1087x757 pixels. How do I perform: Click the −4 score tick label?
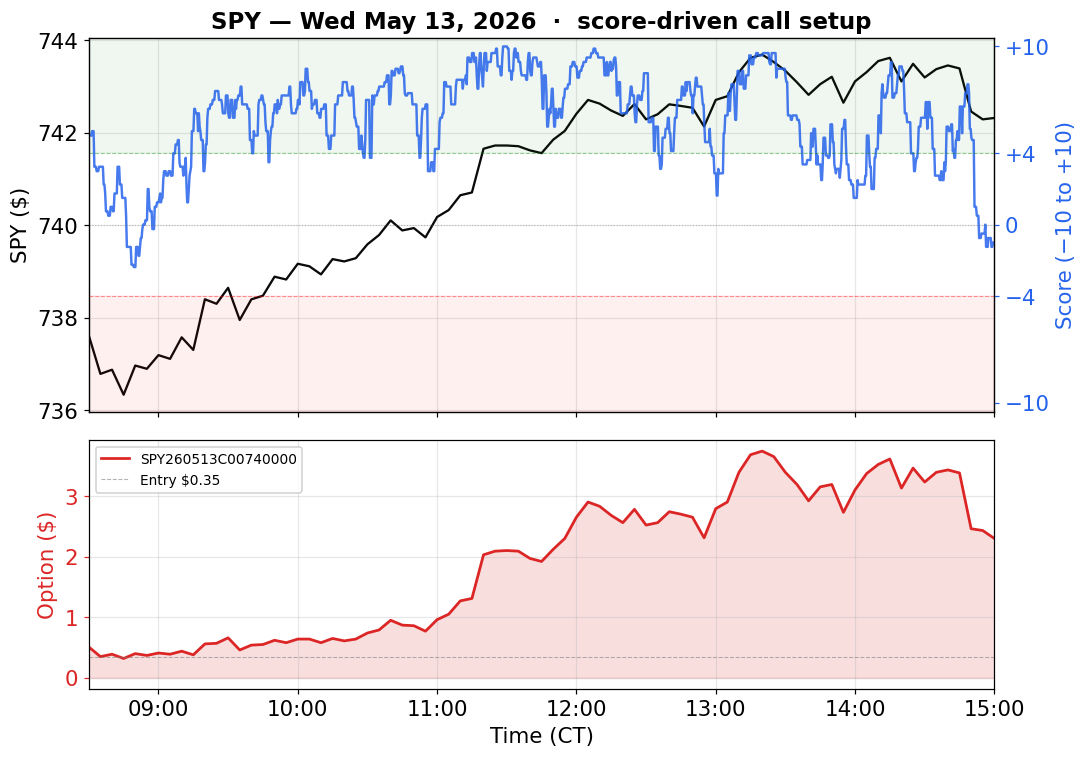pyautogui.click(x=1020, y=297)
